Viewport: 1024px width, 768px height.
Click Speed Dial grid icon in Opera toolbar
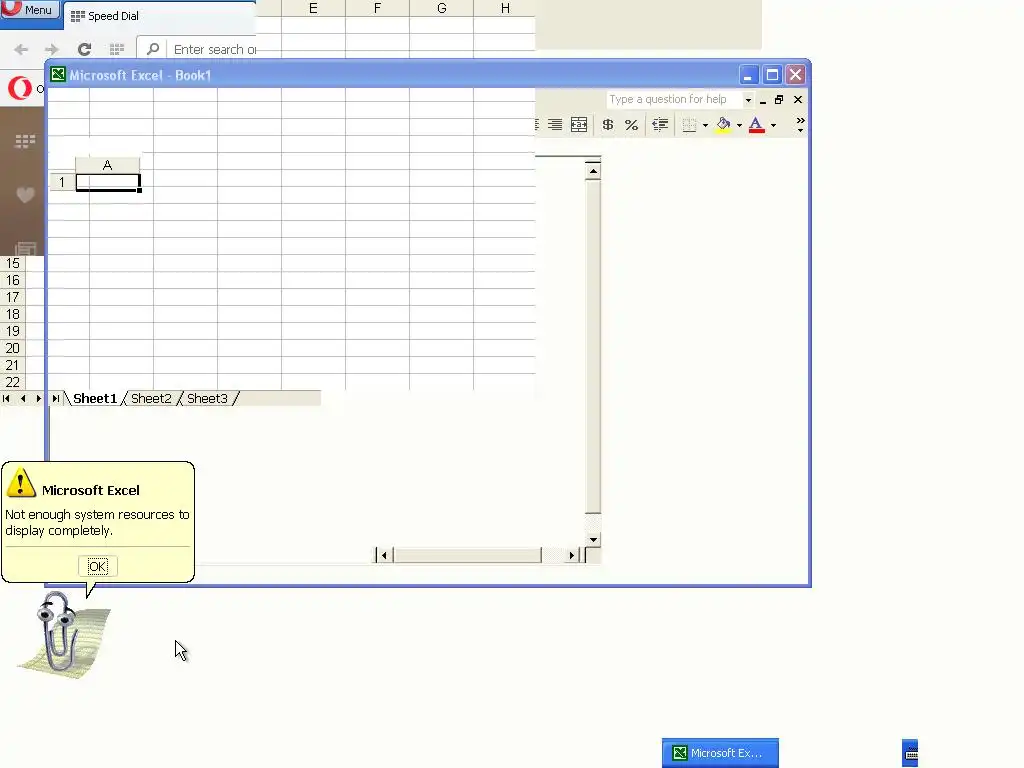click(x=117, y=49)
